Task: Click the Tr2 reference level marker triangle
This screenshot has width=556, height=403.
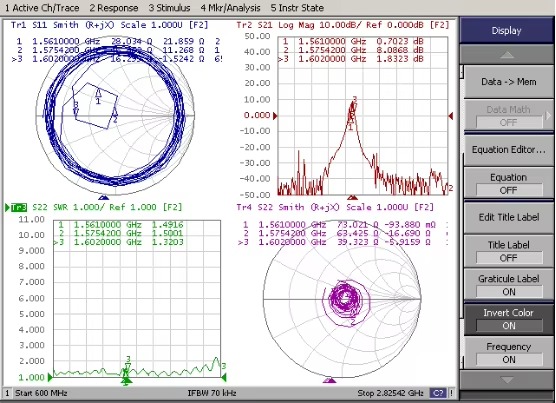Action: (x=275, y=116)
